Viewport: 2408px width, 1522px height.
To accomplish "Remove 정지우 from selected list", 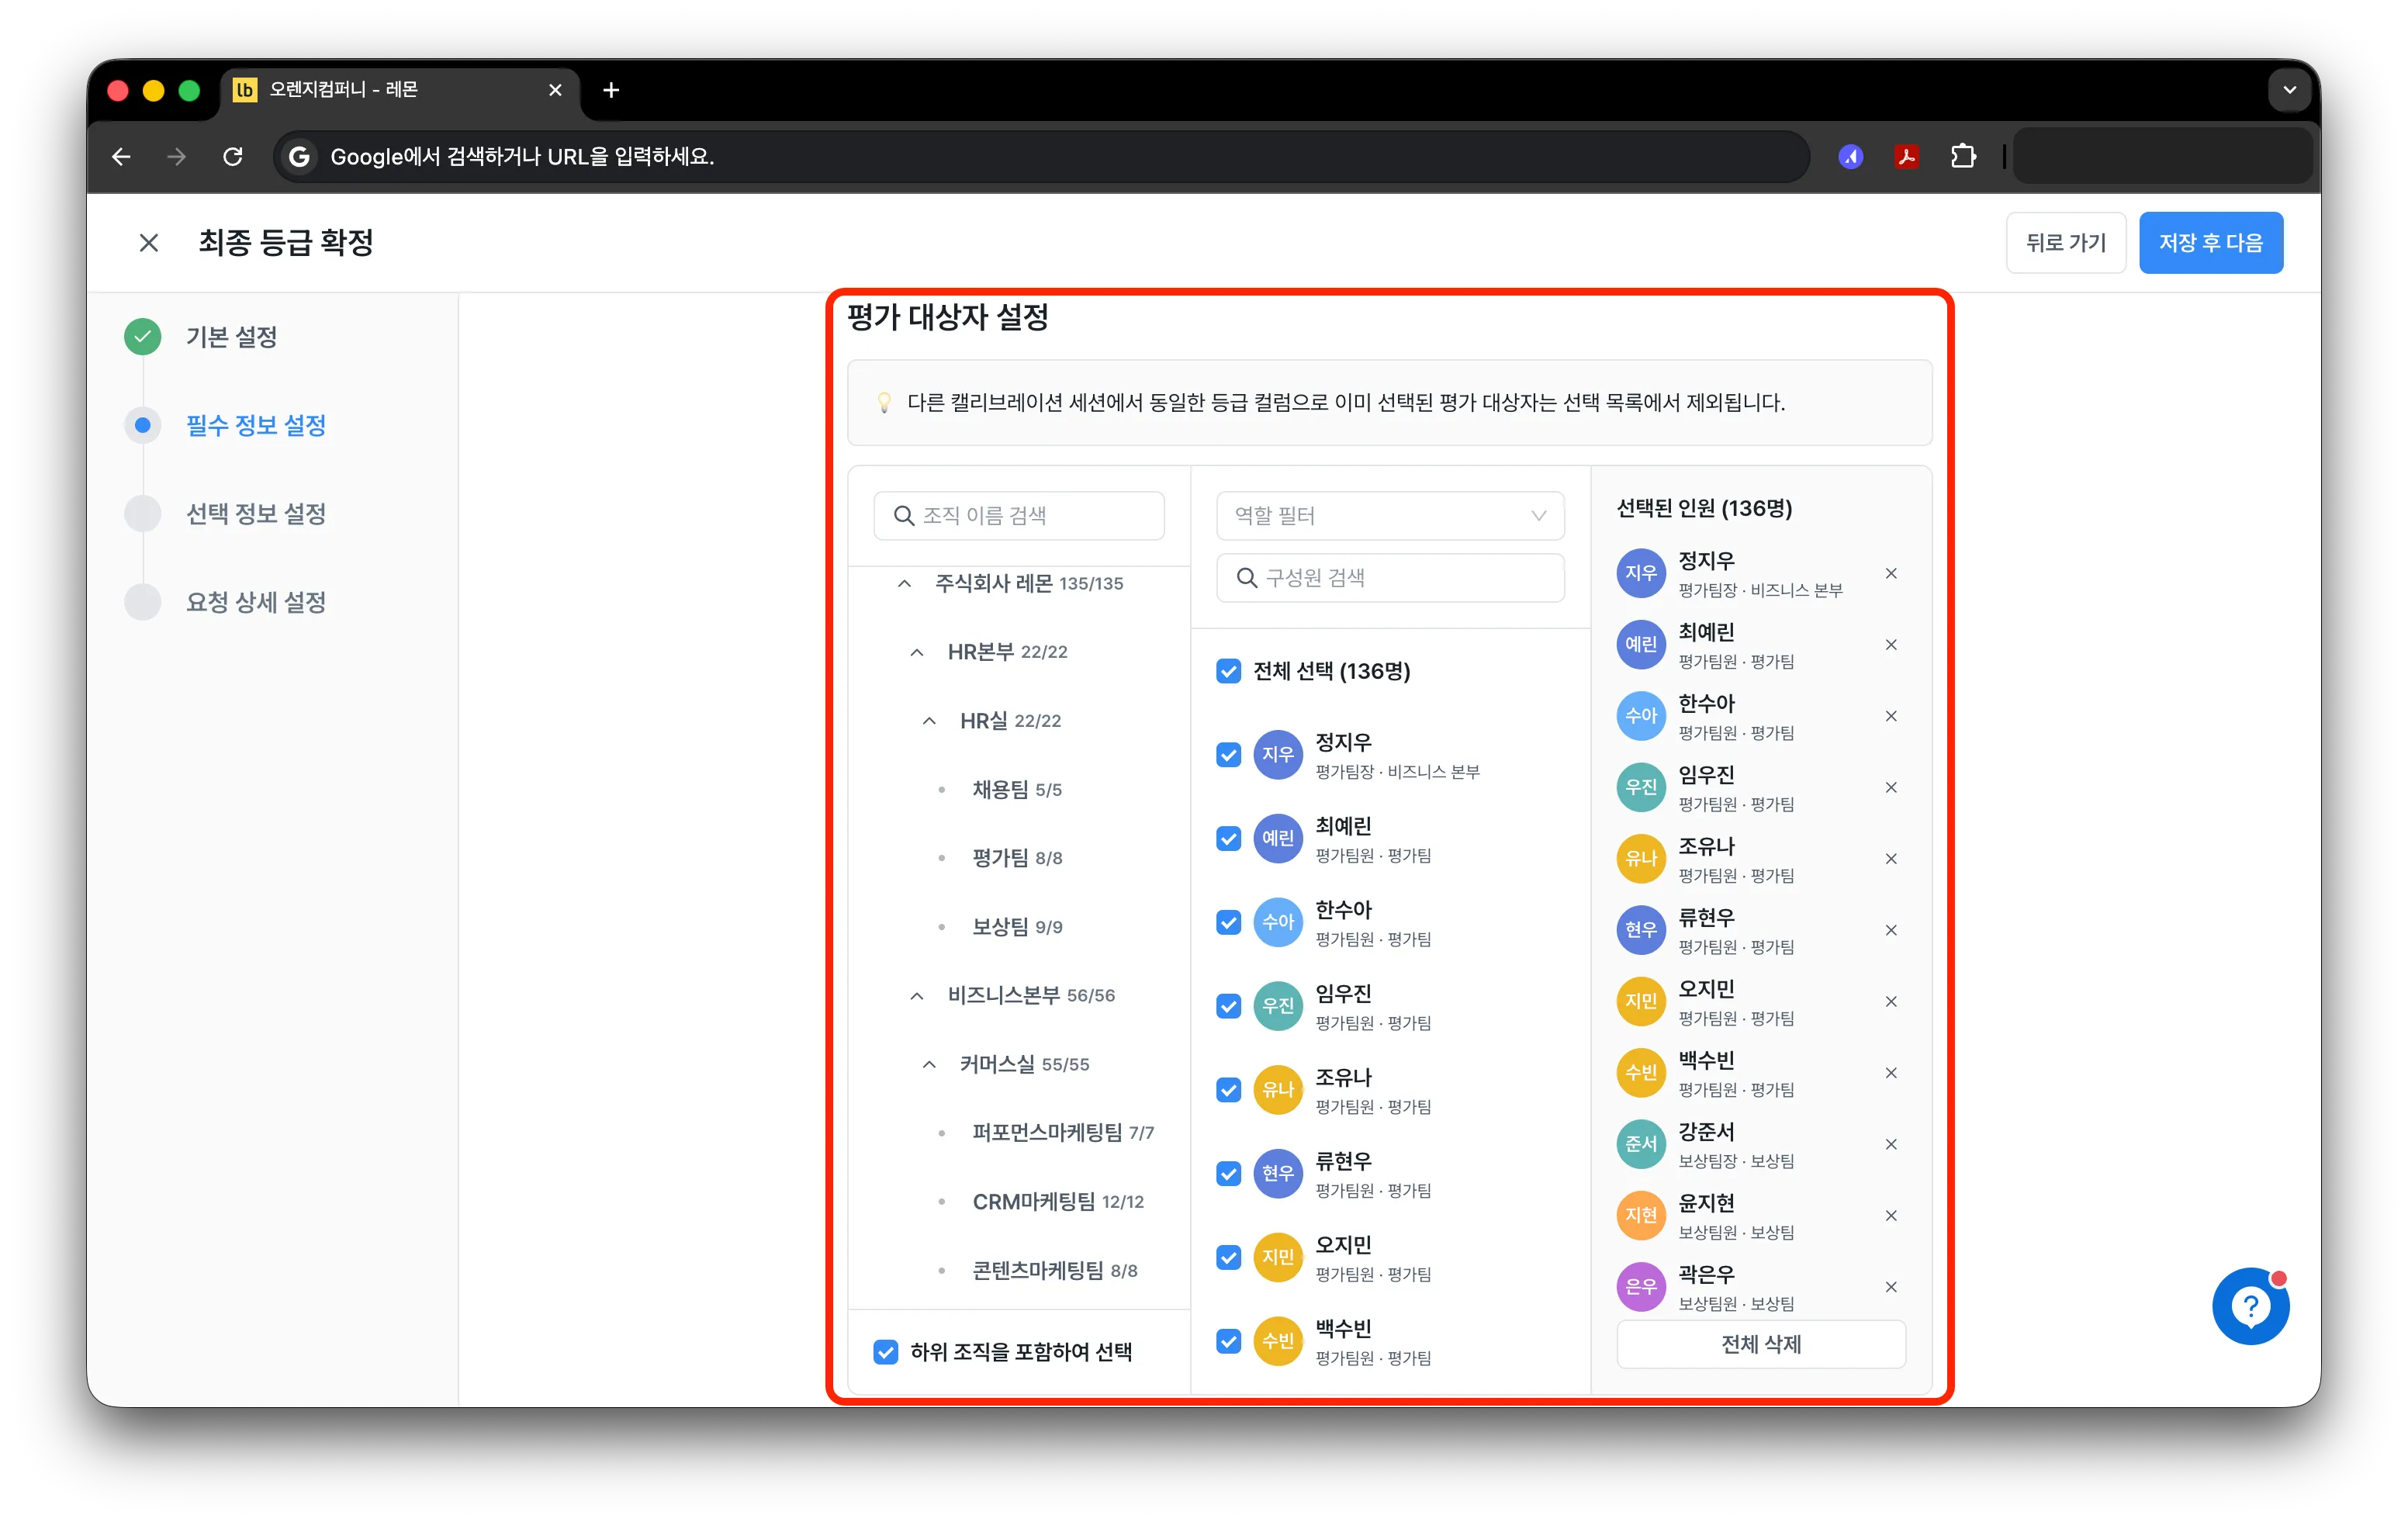I will click(1891, 573).
